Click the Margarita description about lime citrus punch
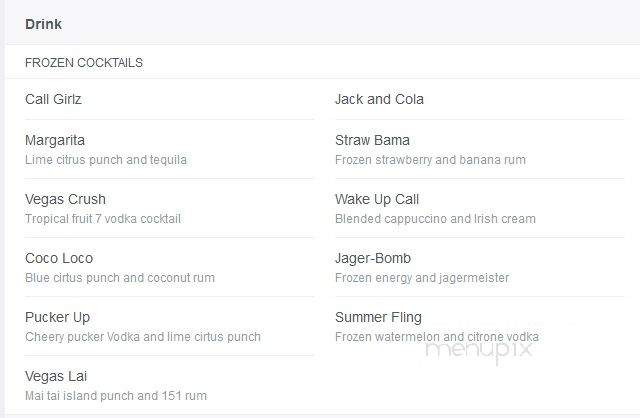640x418 pixels. pos(106,160)
